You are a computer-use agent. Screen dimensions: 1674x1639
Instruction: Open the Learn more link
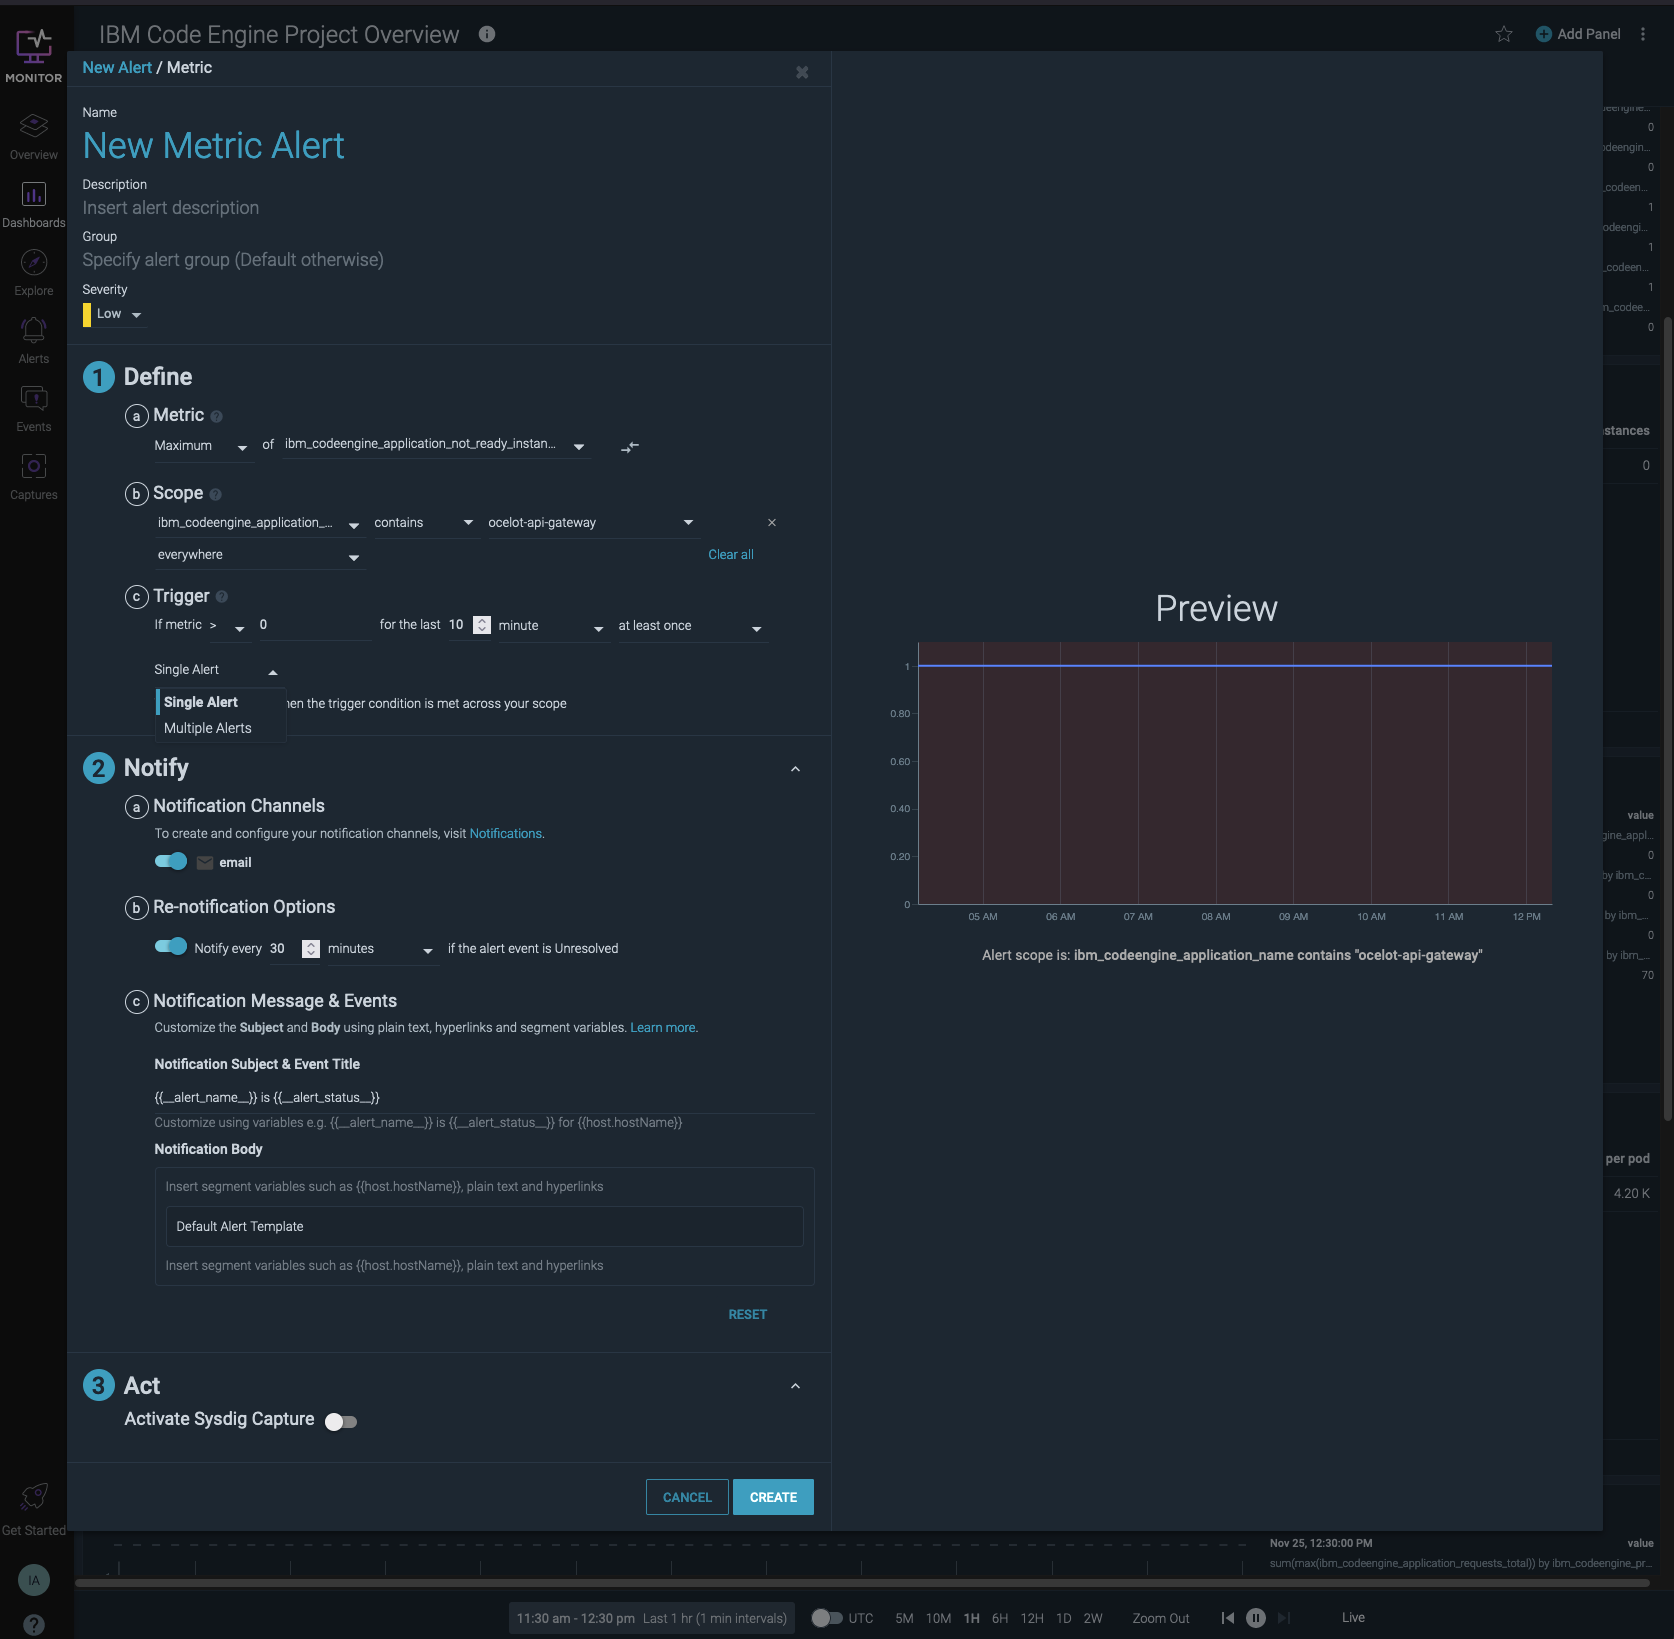point(663,1028)
